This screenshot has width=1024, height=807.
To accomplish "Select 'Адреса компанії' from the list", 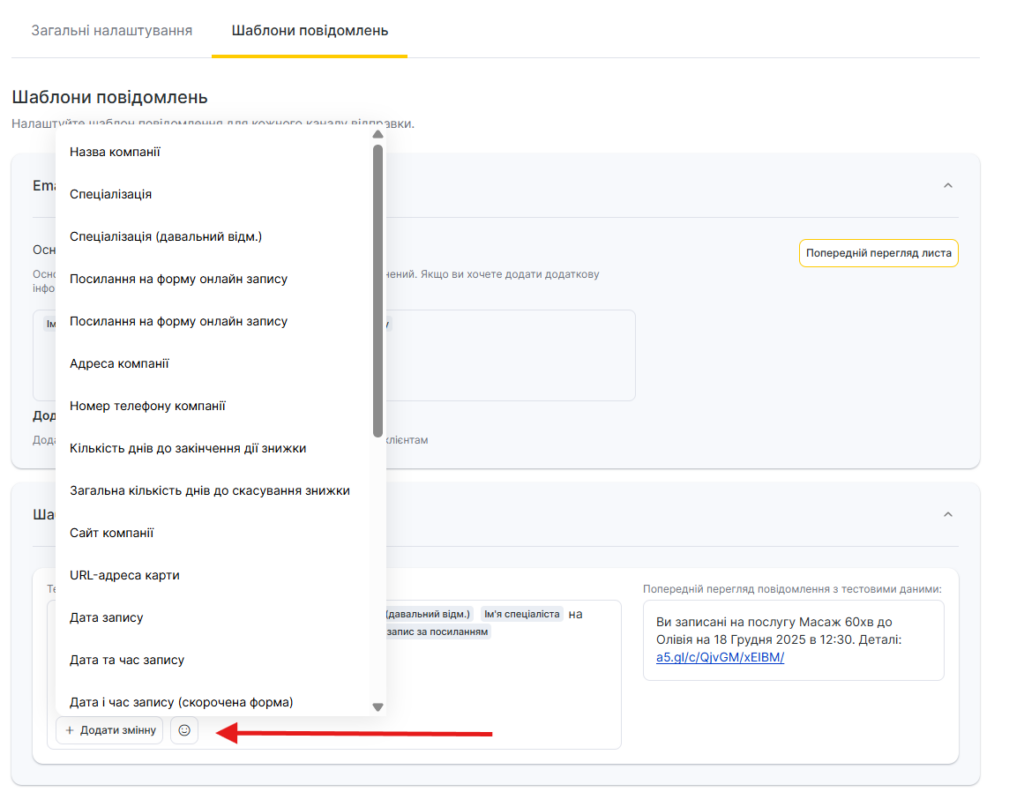I will pyautogui.click(x=119, y=364).
